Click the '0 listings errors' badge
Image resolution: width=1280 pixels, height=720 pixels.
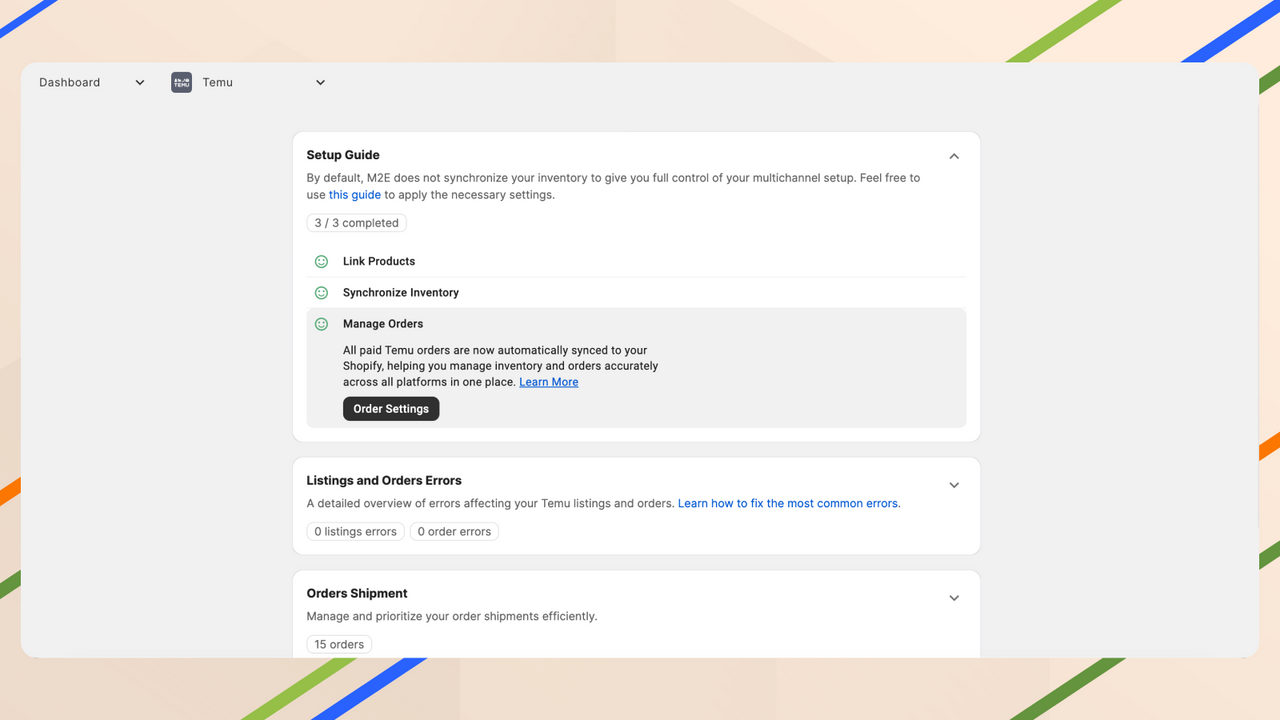coord(356,532)
